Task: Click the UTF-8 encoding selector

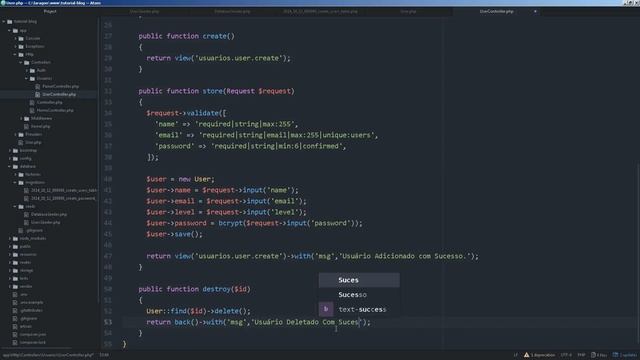Action: (566, 355)
